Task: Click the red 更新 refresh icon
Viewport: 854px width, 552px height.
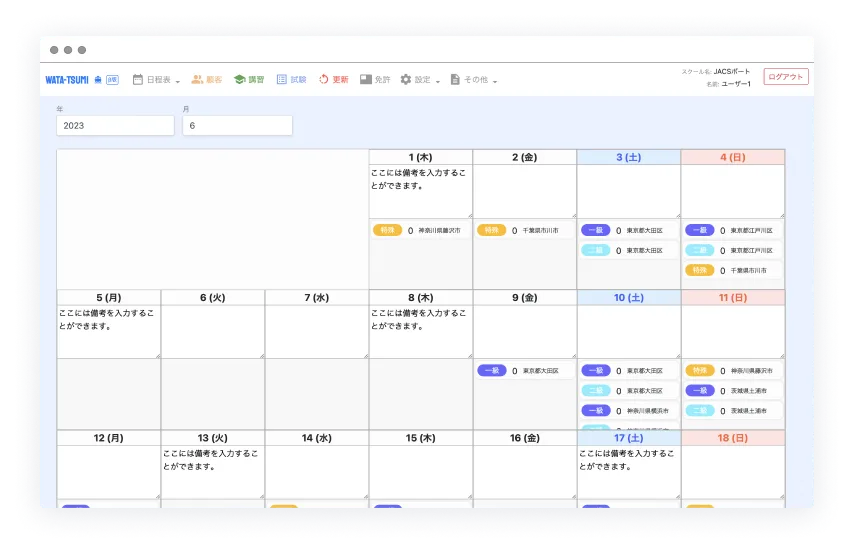Action: (324, 80)
